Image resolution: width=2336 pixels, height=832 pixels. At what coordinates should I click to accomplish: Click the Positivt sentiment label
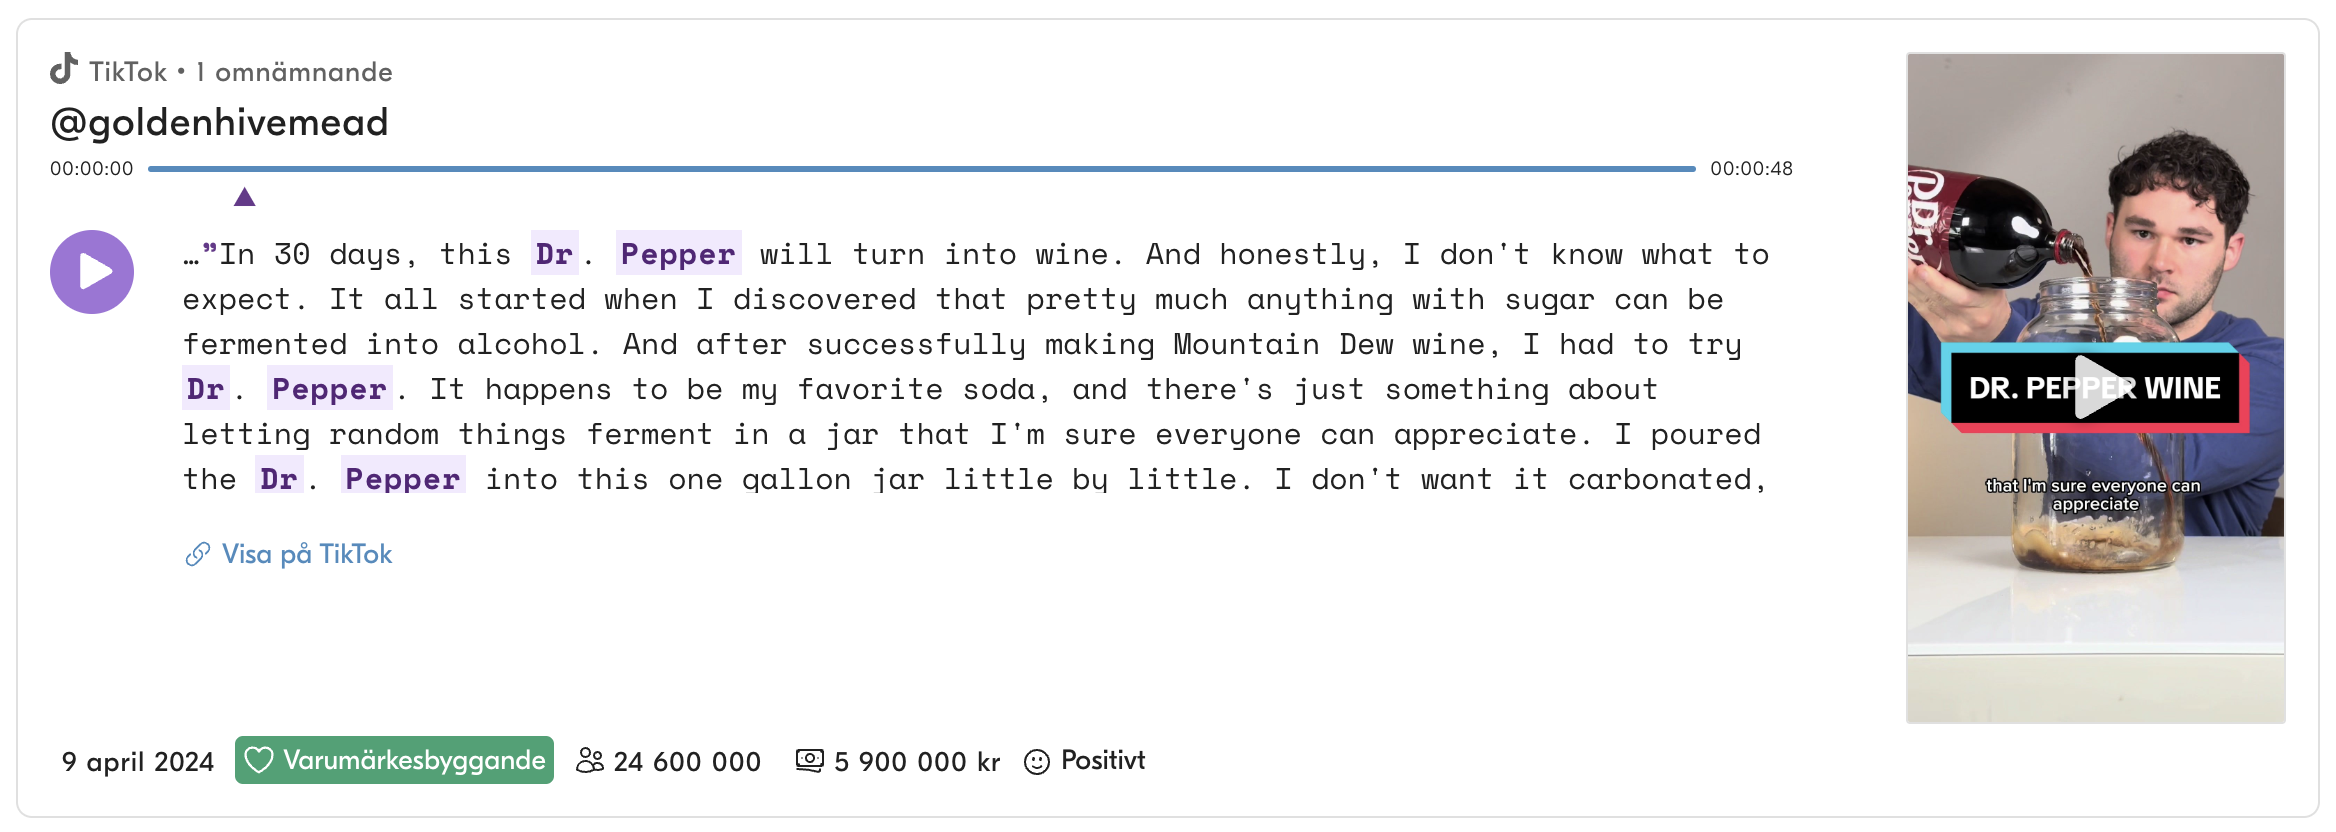point(1103,761)
